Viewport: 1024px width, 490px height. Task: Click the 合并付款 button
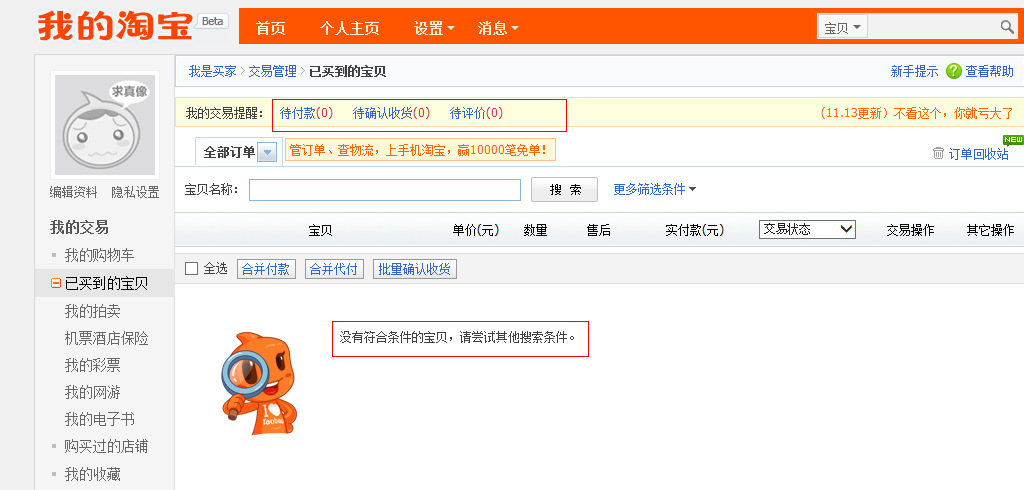point(266,269)
